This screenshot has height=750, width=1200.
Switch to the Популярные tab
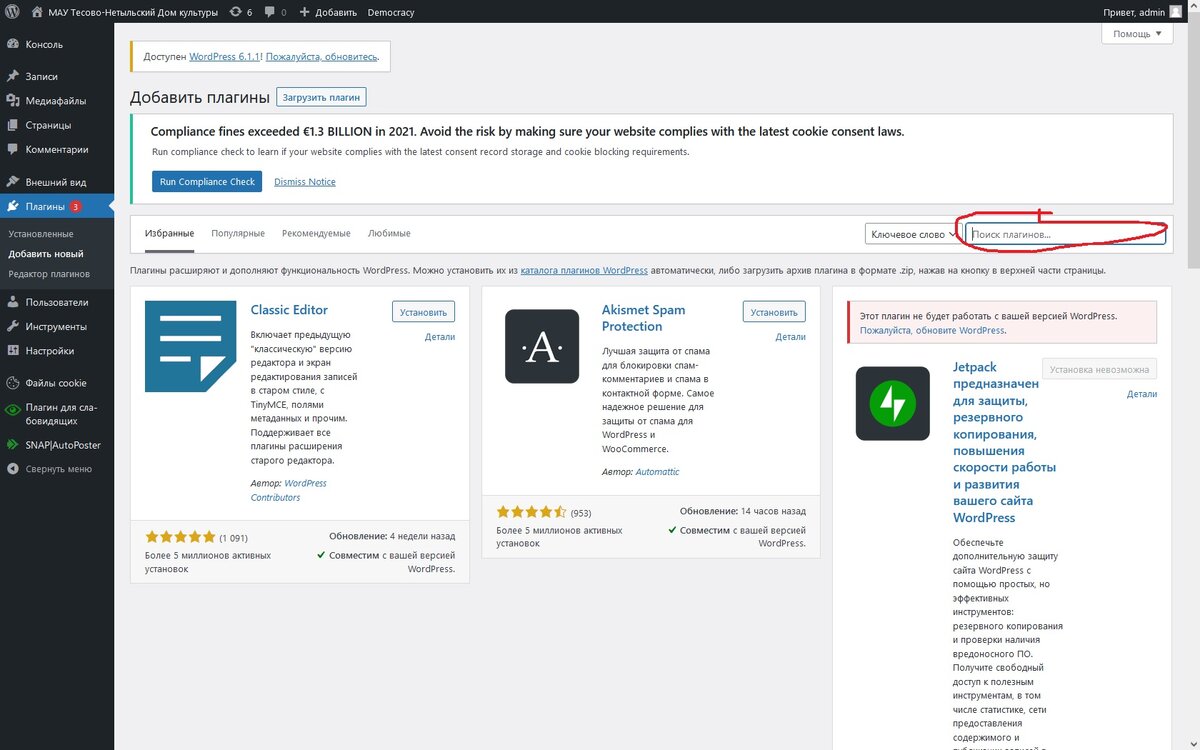(x=238, y=233)
